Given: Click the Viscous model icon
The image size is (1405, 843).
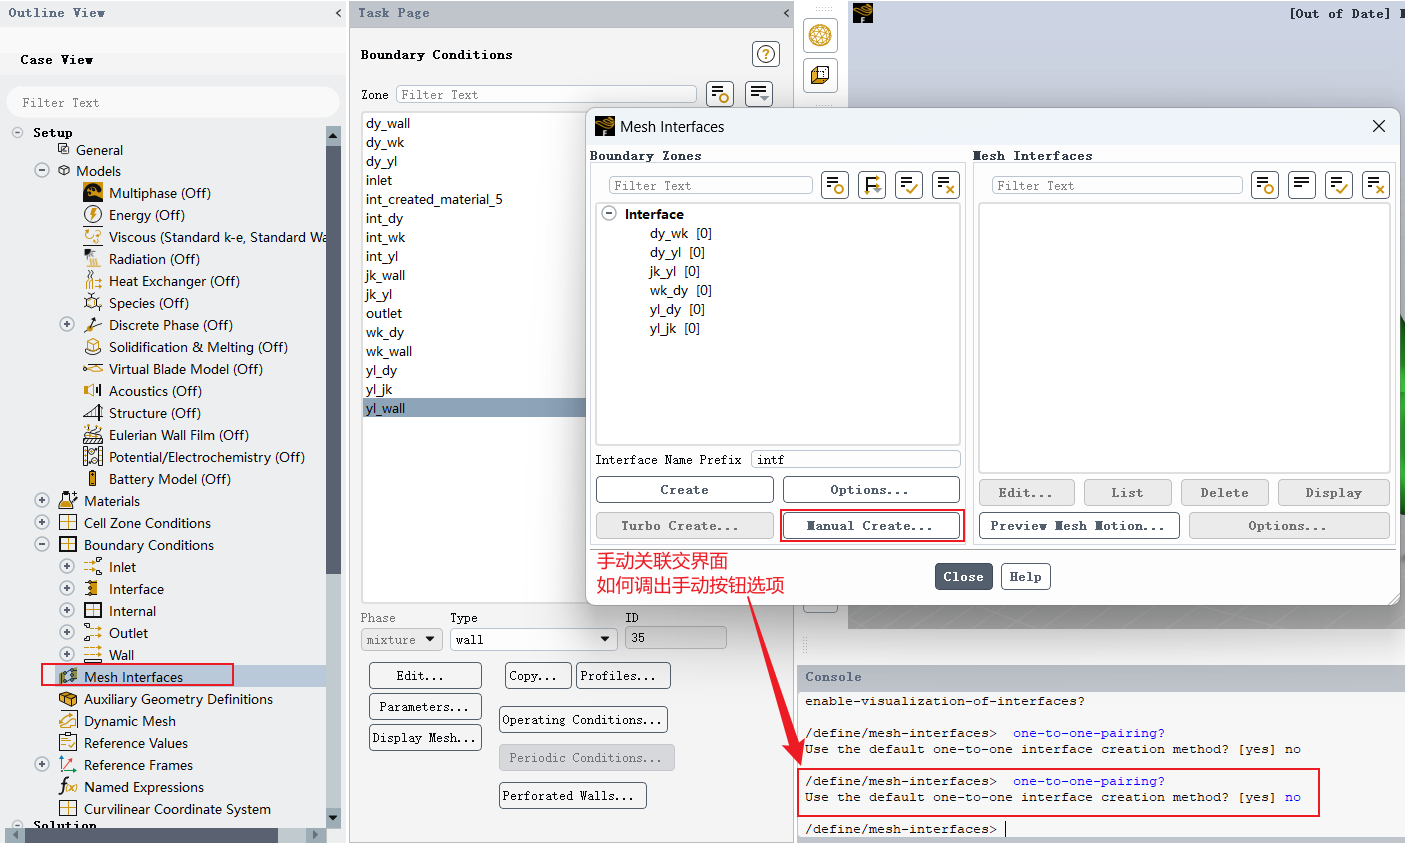Looking at the screenshot, I should [93, 237].
